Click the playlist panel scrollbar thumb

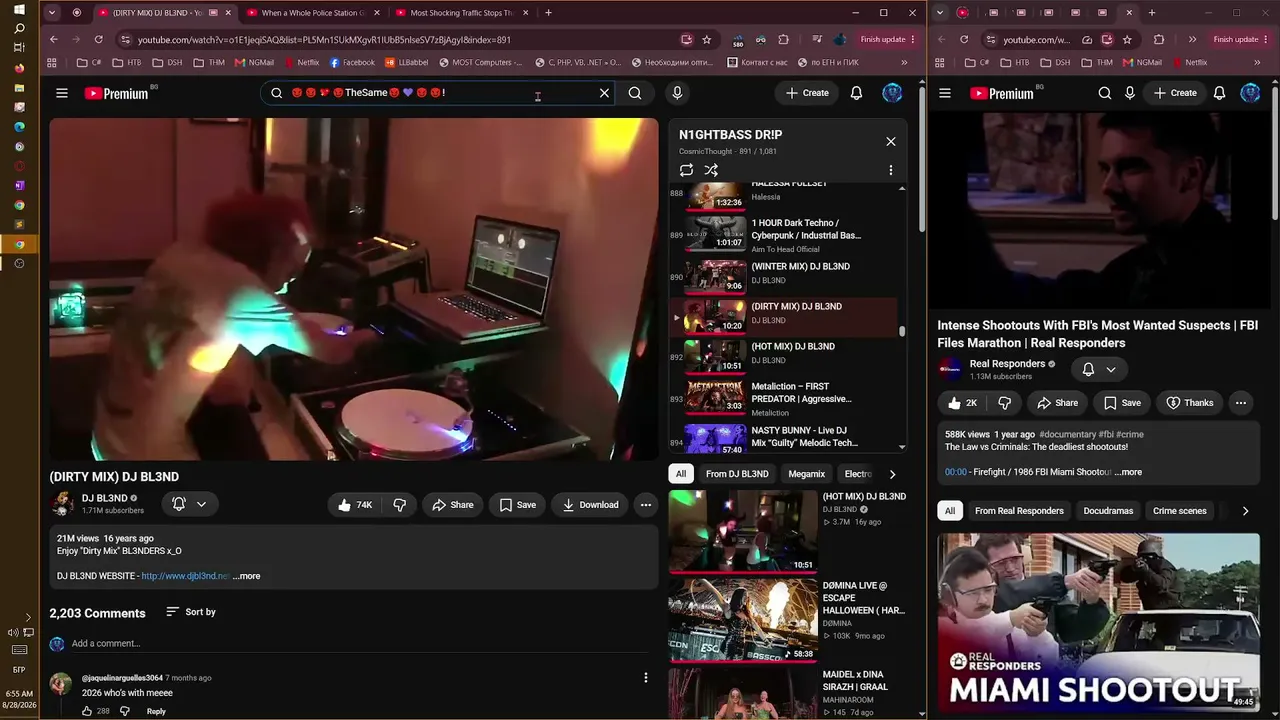coord(902,330)
